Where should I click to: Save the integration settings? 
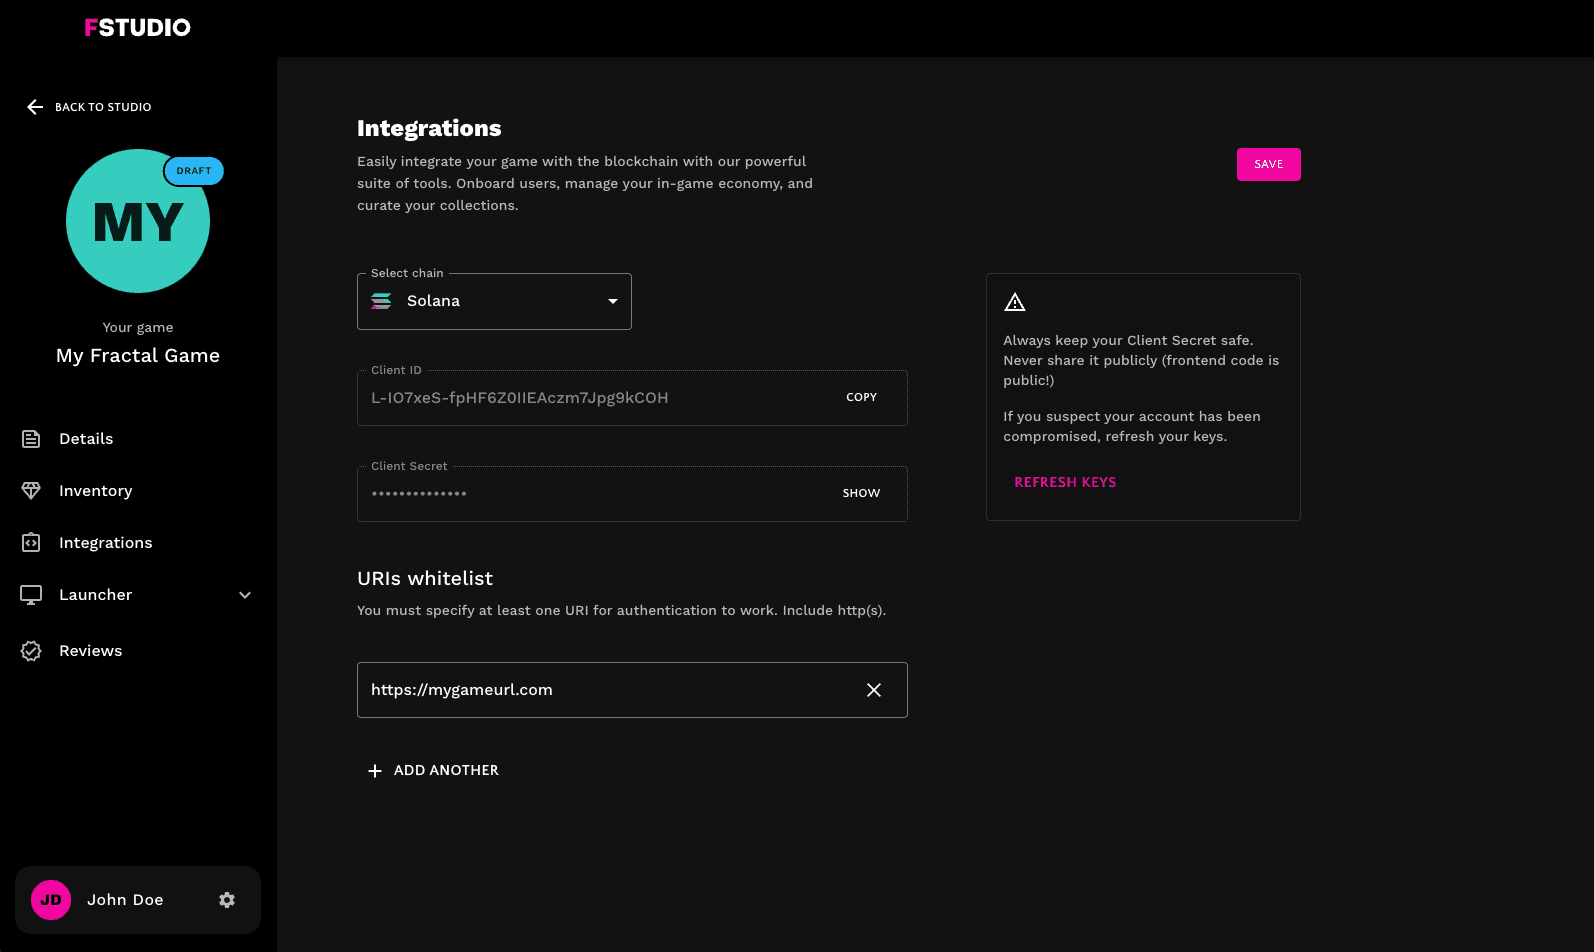[1269, 164]
